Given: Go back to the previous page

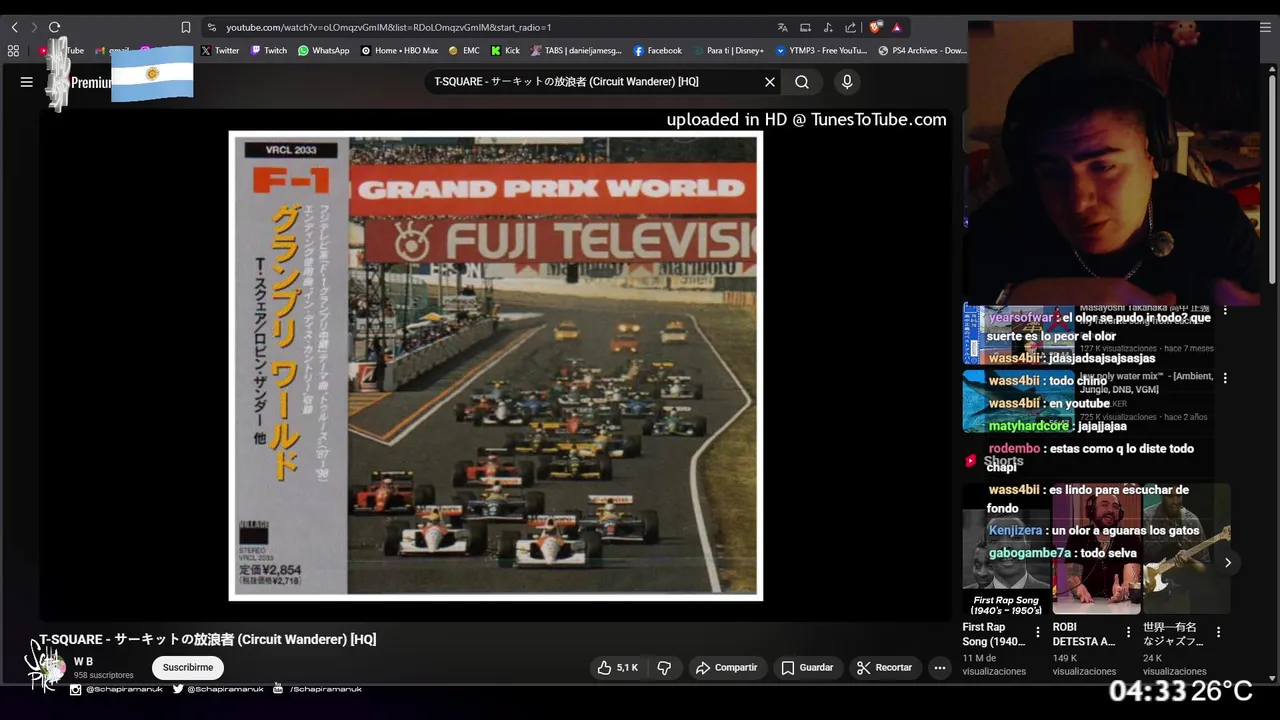Looking at the screenshot, I should [x=15, y=27].
